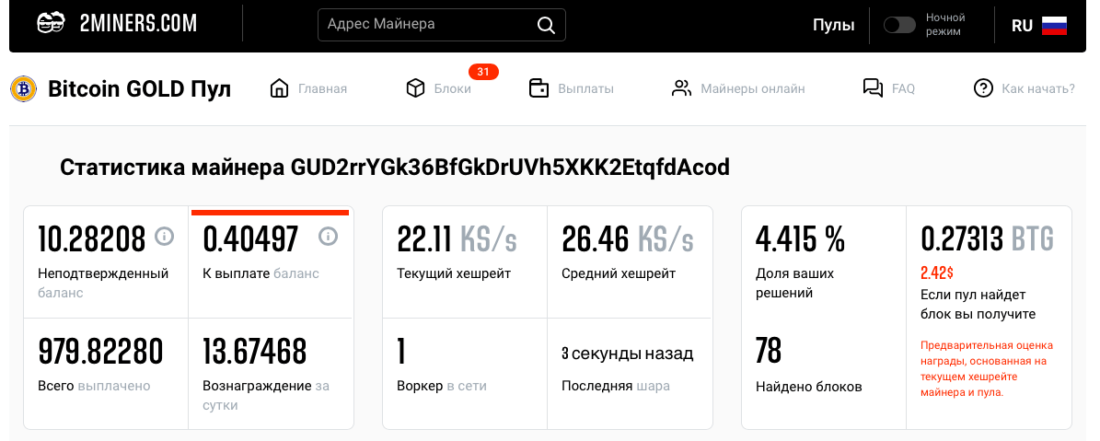Click the 78 blocks found value
Screen dimensions: 1100x441
click(768, 351)
